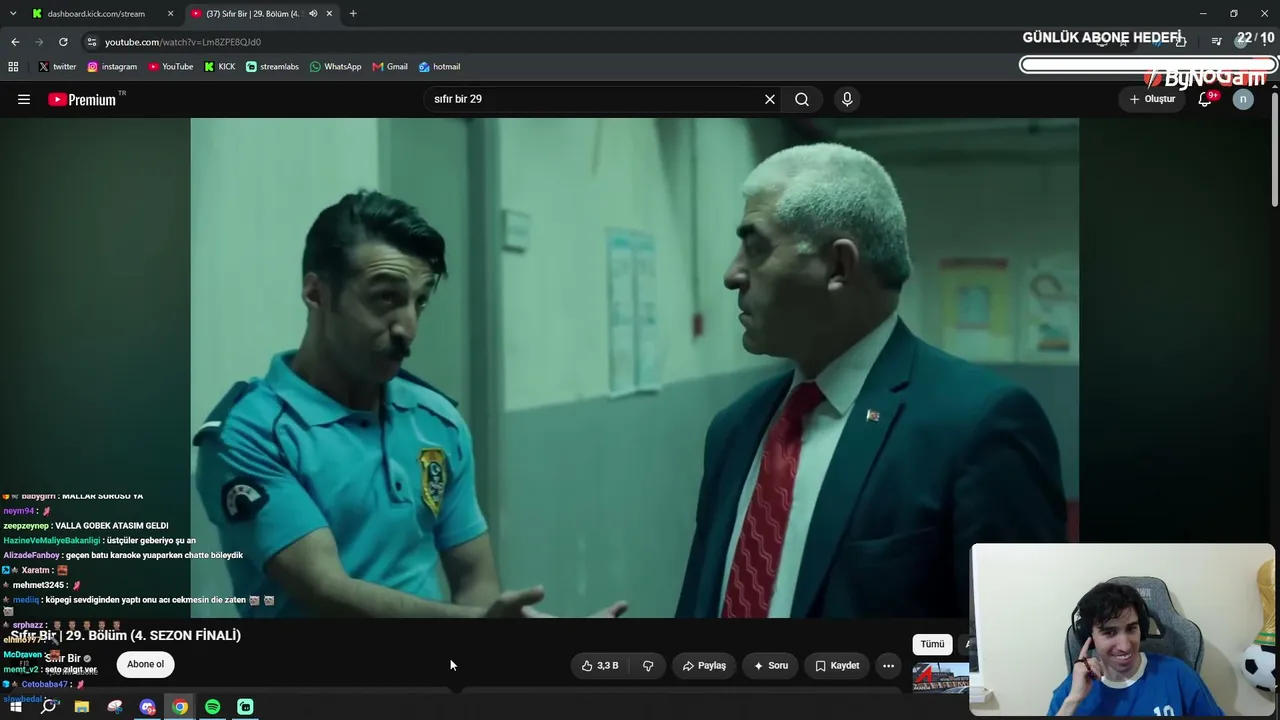The height and width of the screenshot is (720, 1280).
Task: Dislike the Sıfır Bir video
Action: coord(648,665)
